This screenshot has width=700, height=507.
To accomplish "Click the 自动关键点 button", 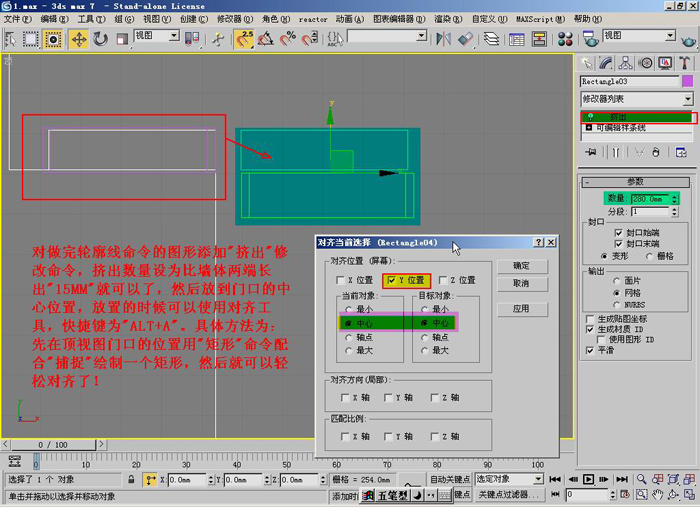I will click(450, 479).
